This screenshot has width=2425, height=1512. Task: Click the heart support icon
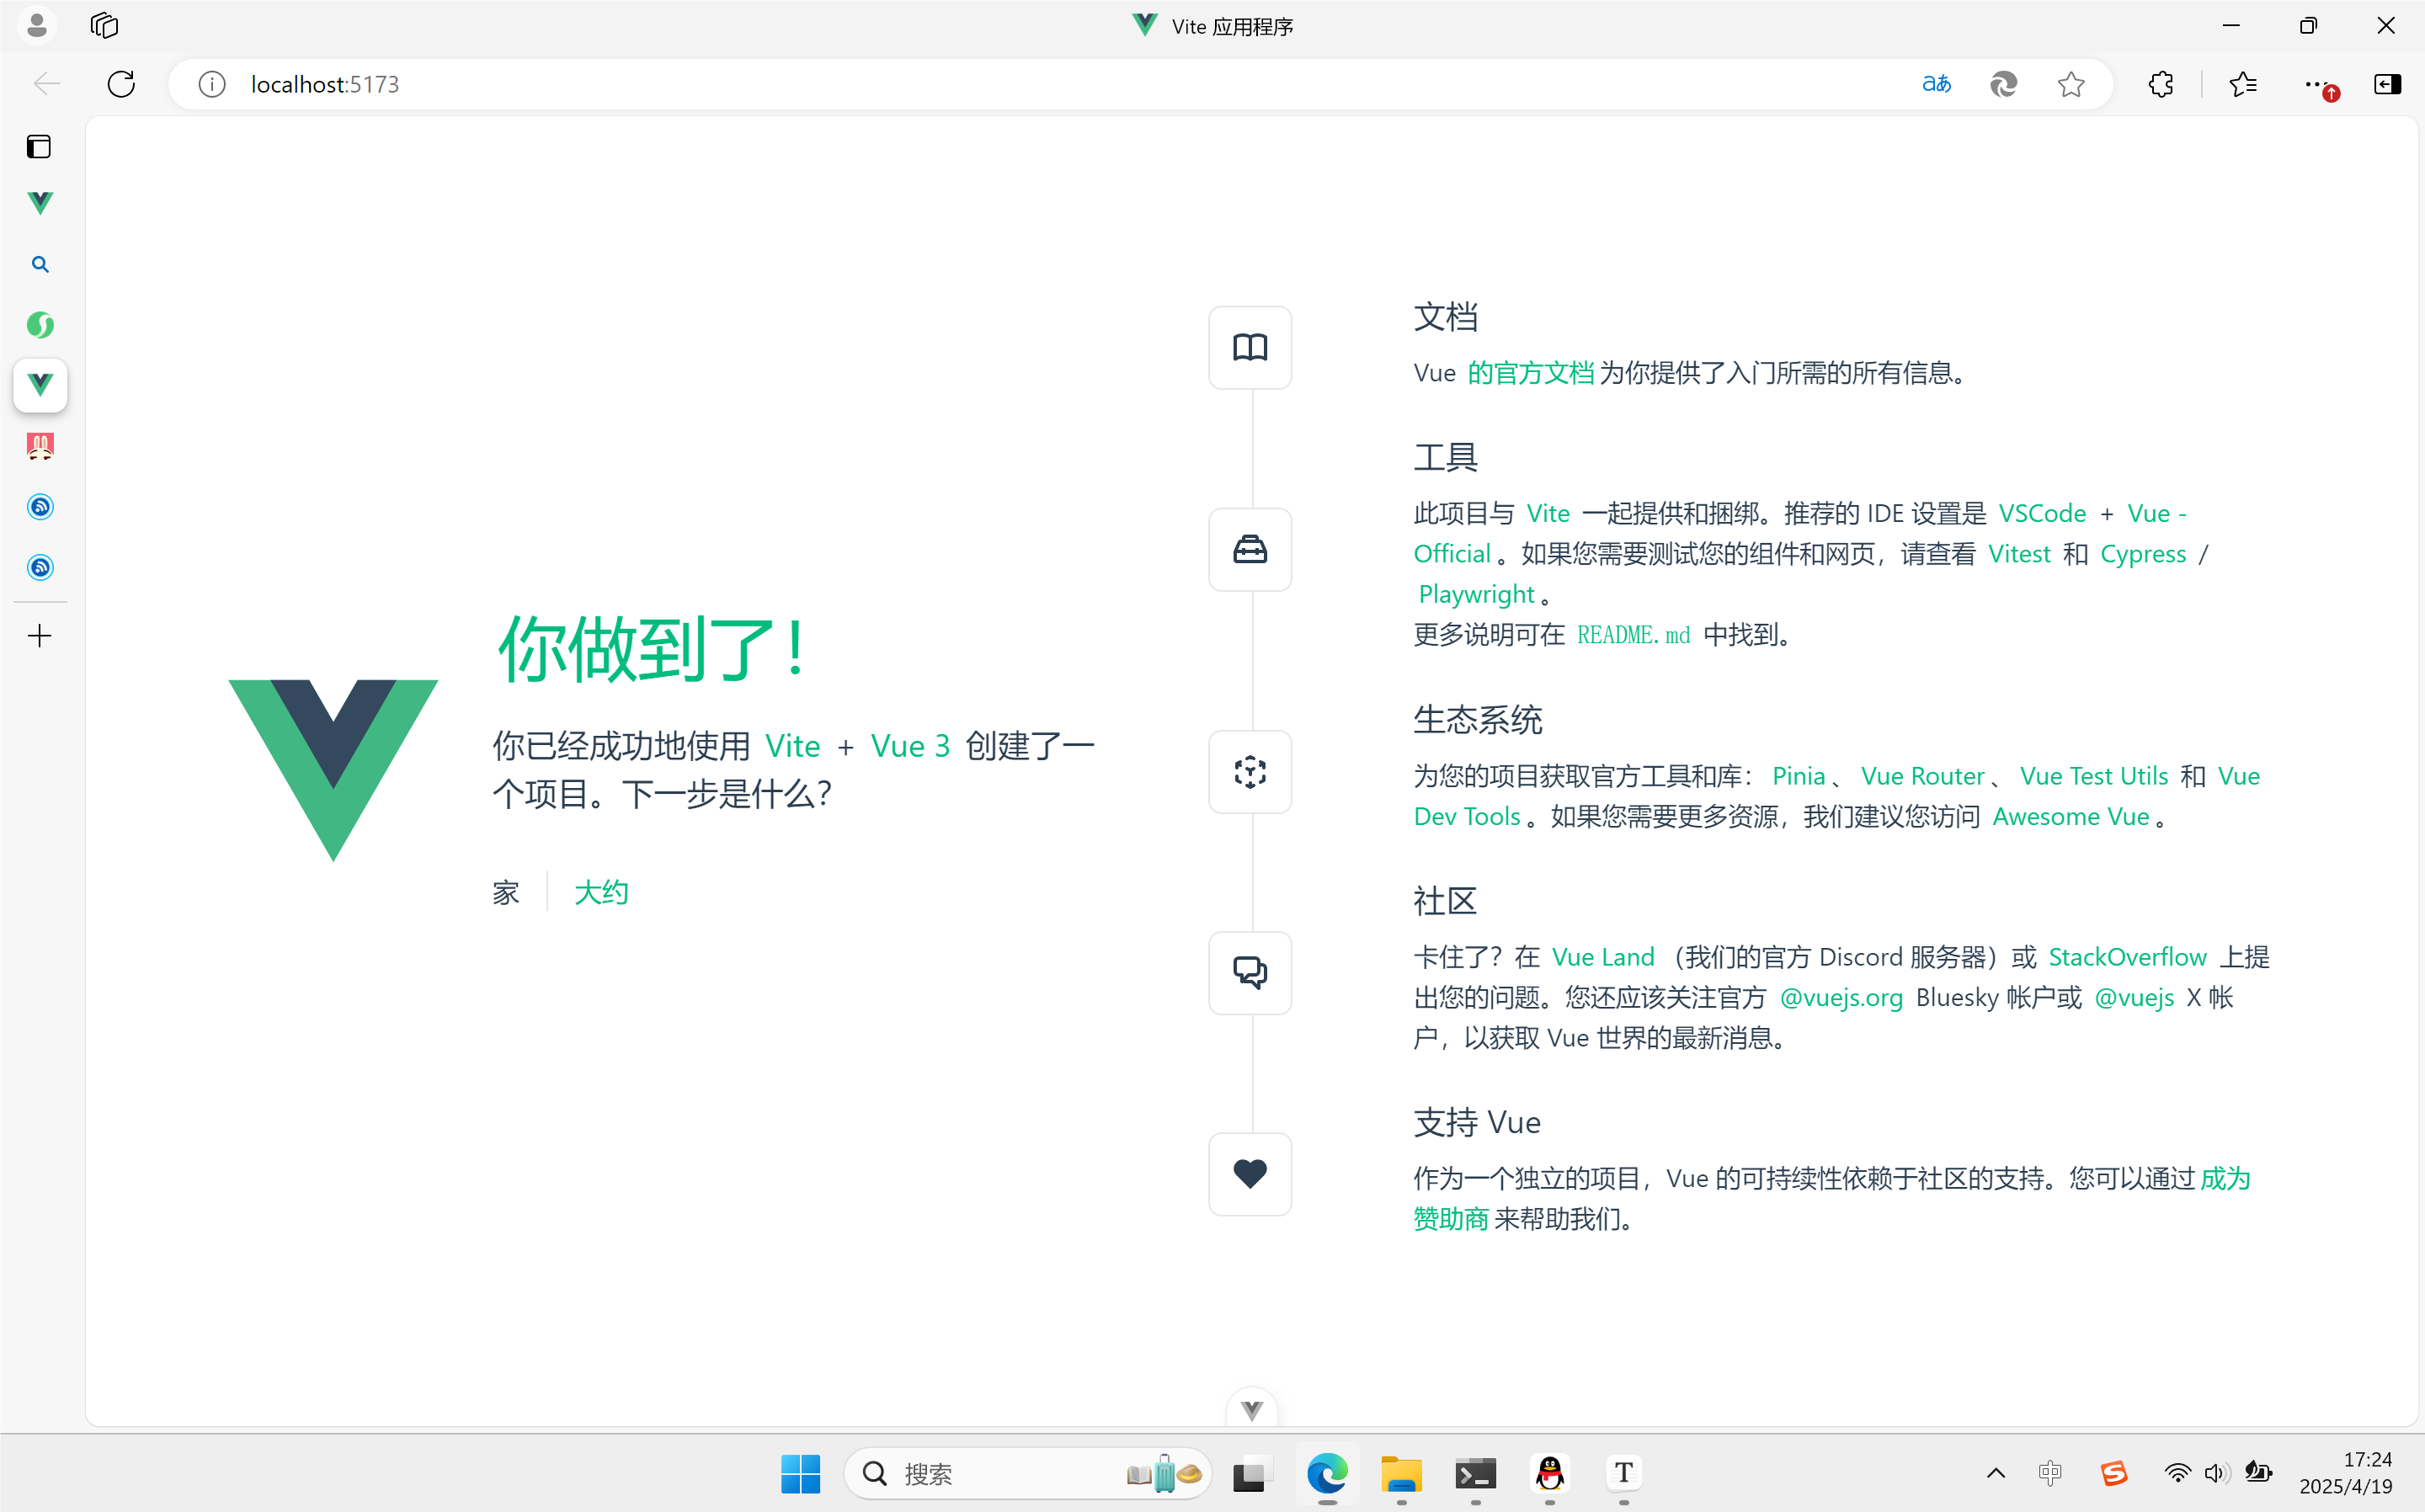(x=1249, y=1173)
